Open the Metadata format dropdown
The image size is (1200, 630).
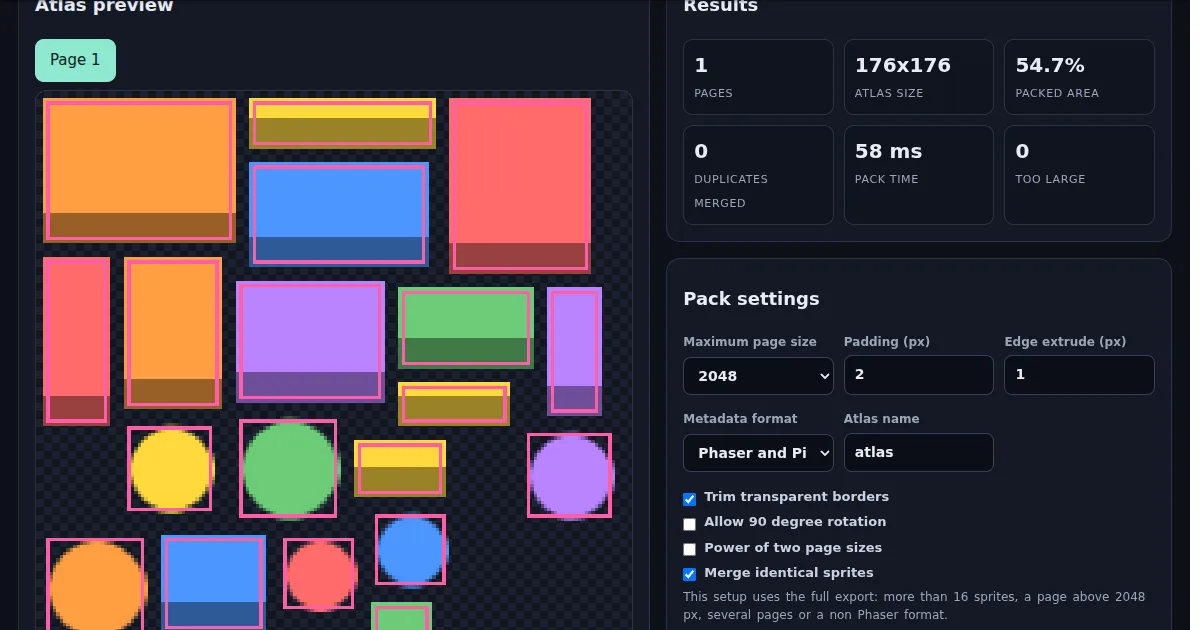758,452
